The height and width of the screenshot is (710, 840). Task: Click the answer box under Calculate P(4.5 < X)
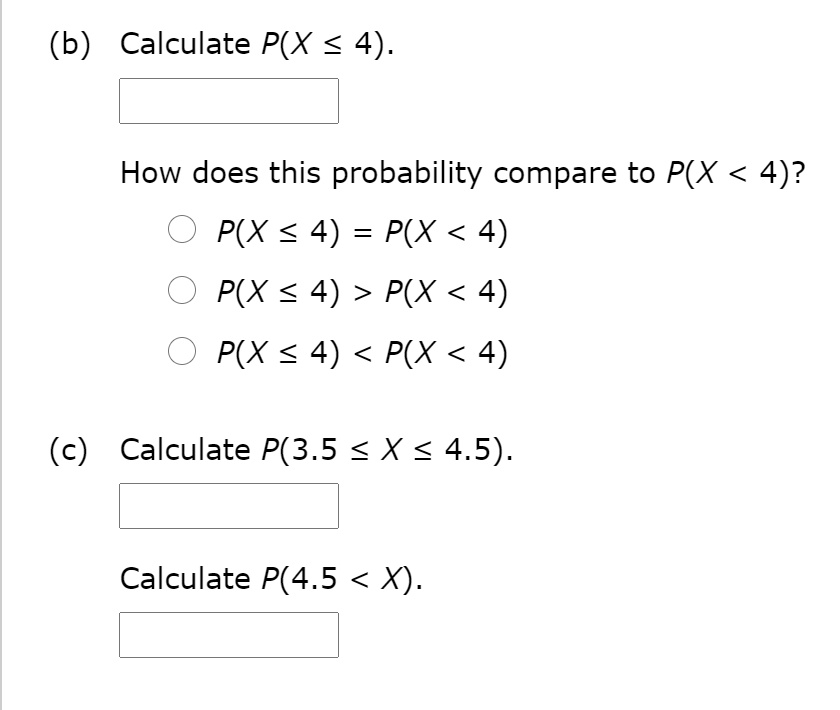click(x=229, y=635)
